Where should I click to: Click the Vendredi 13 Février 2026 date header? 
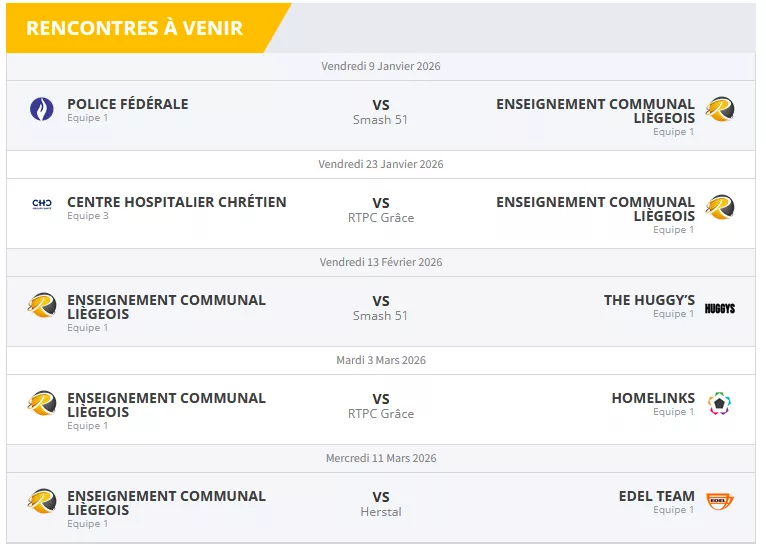[x=381, y=262]
